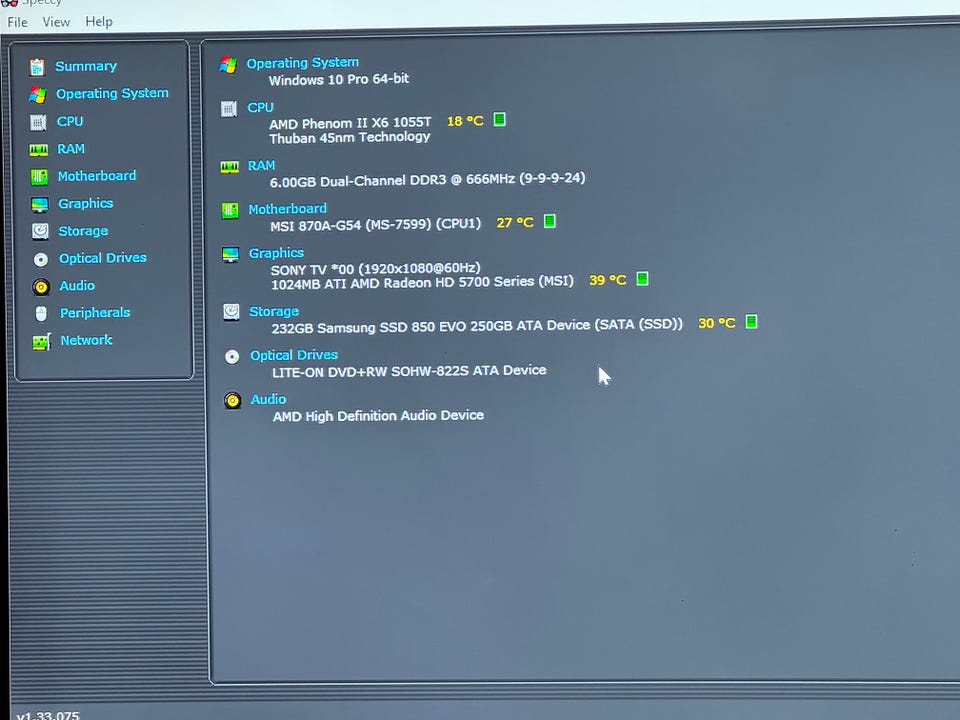Viewport: 960px width, 720px height.
Task: Click the Summary clipboard icon in sidebar
Action: [37, 67]
